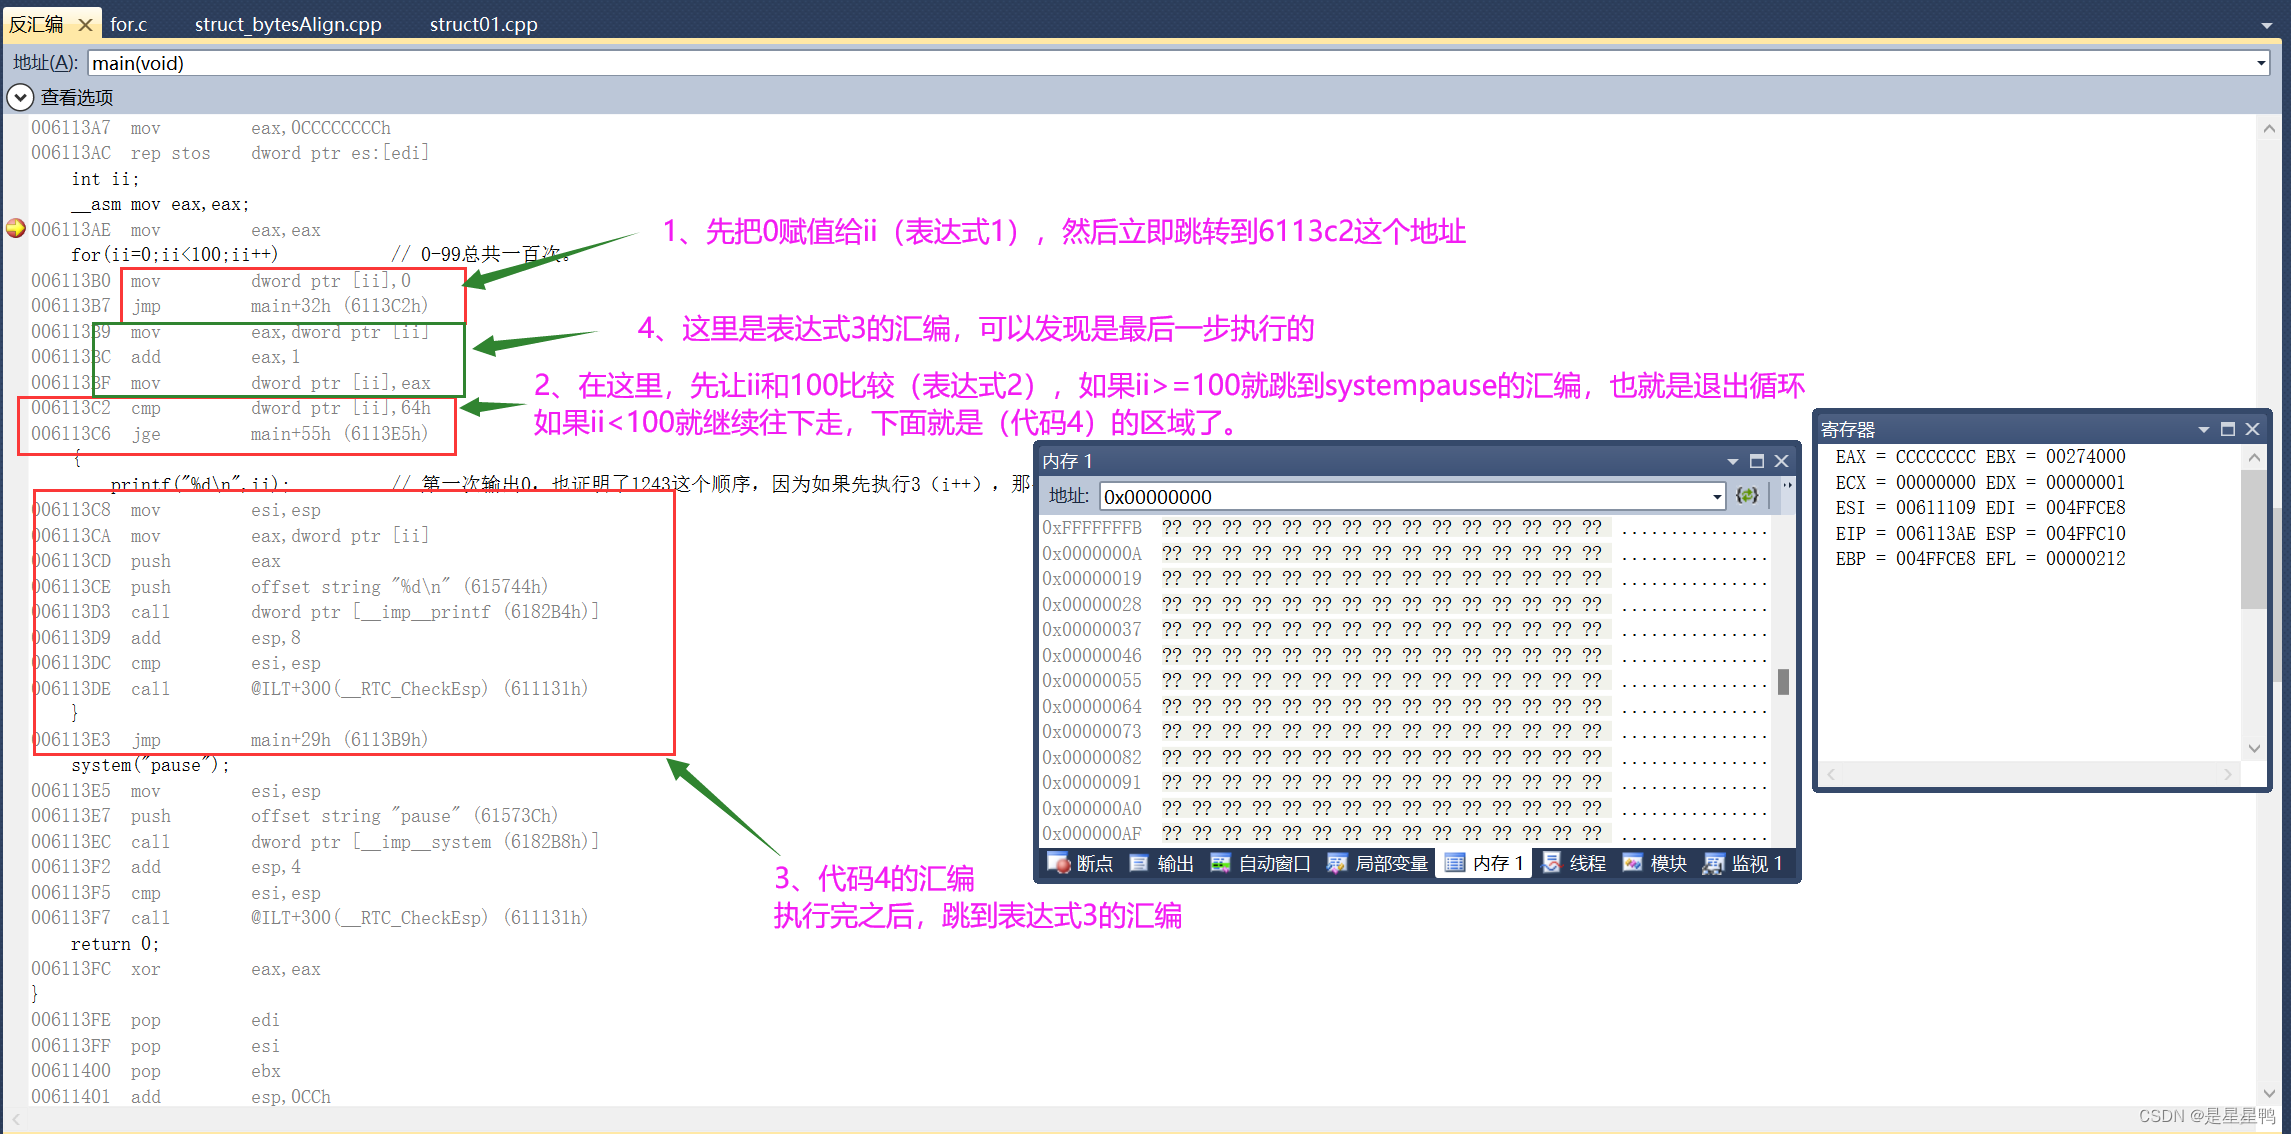Switch to struct_bytesAlign.cpp tab

pyautogui.click(x=288, y=24)
